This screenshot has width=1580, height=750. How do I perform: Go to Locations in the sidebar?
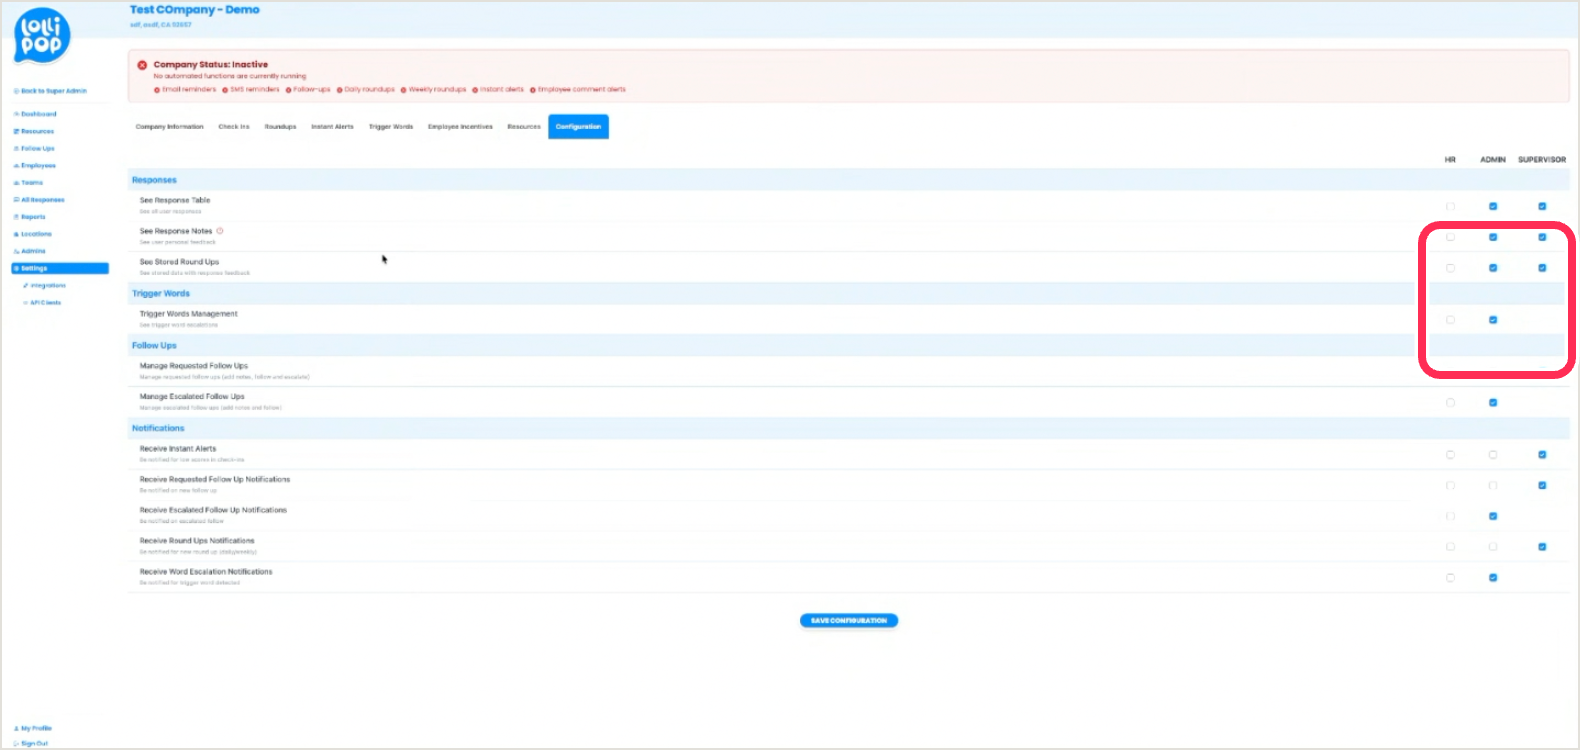pos(33,234)
